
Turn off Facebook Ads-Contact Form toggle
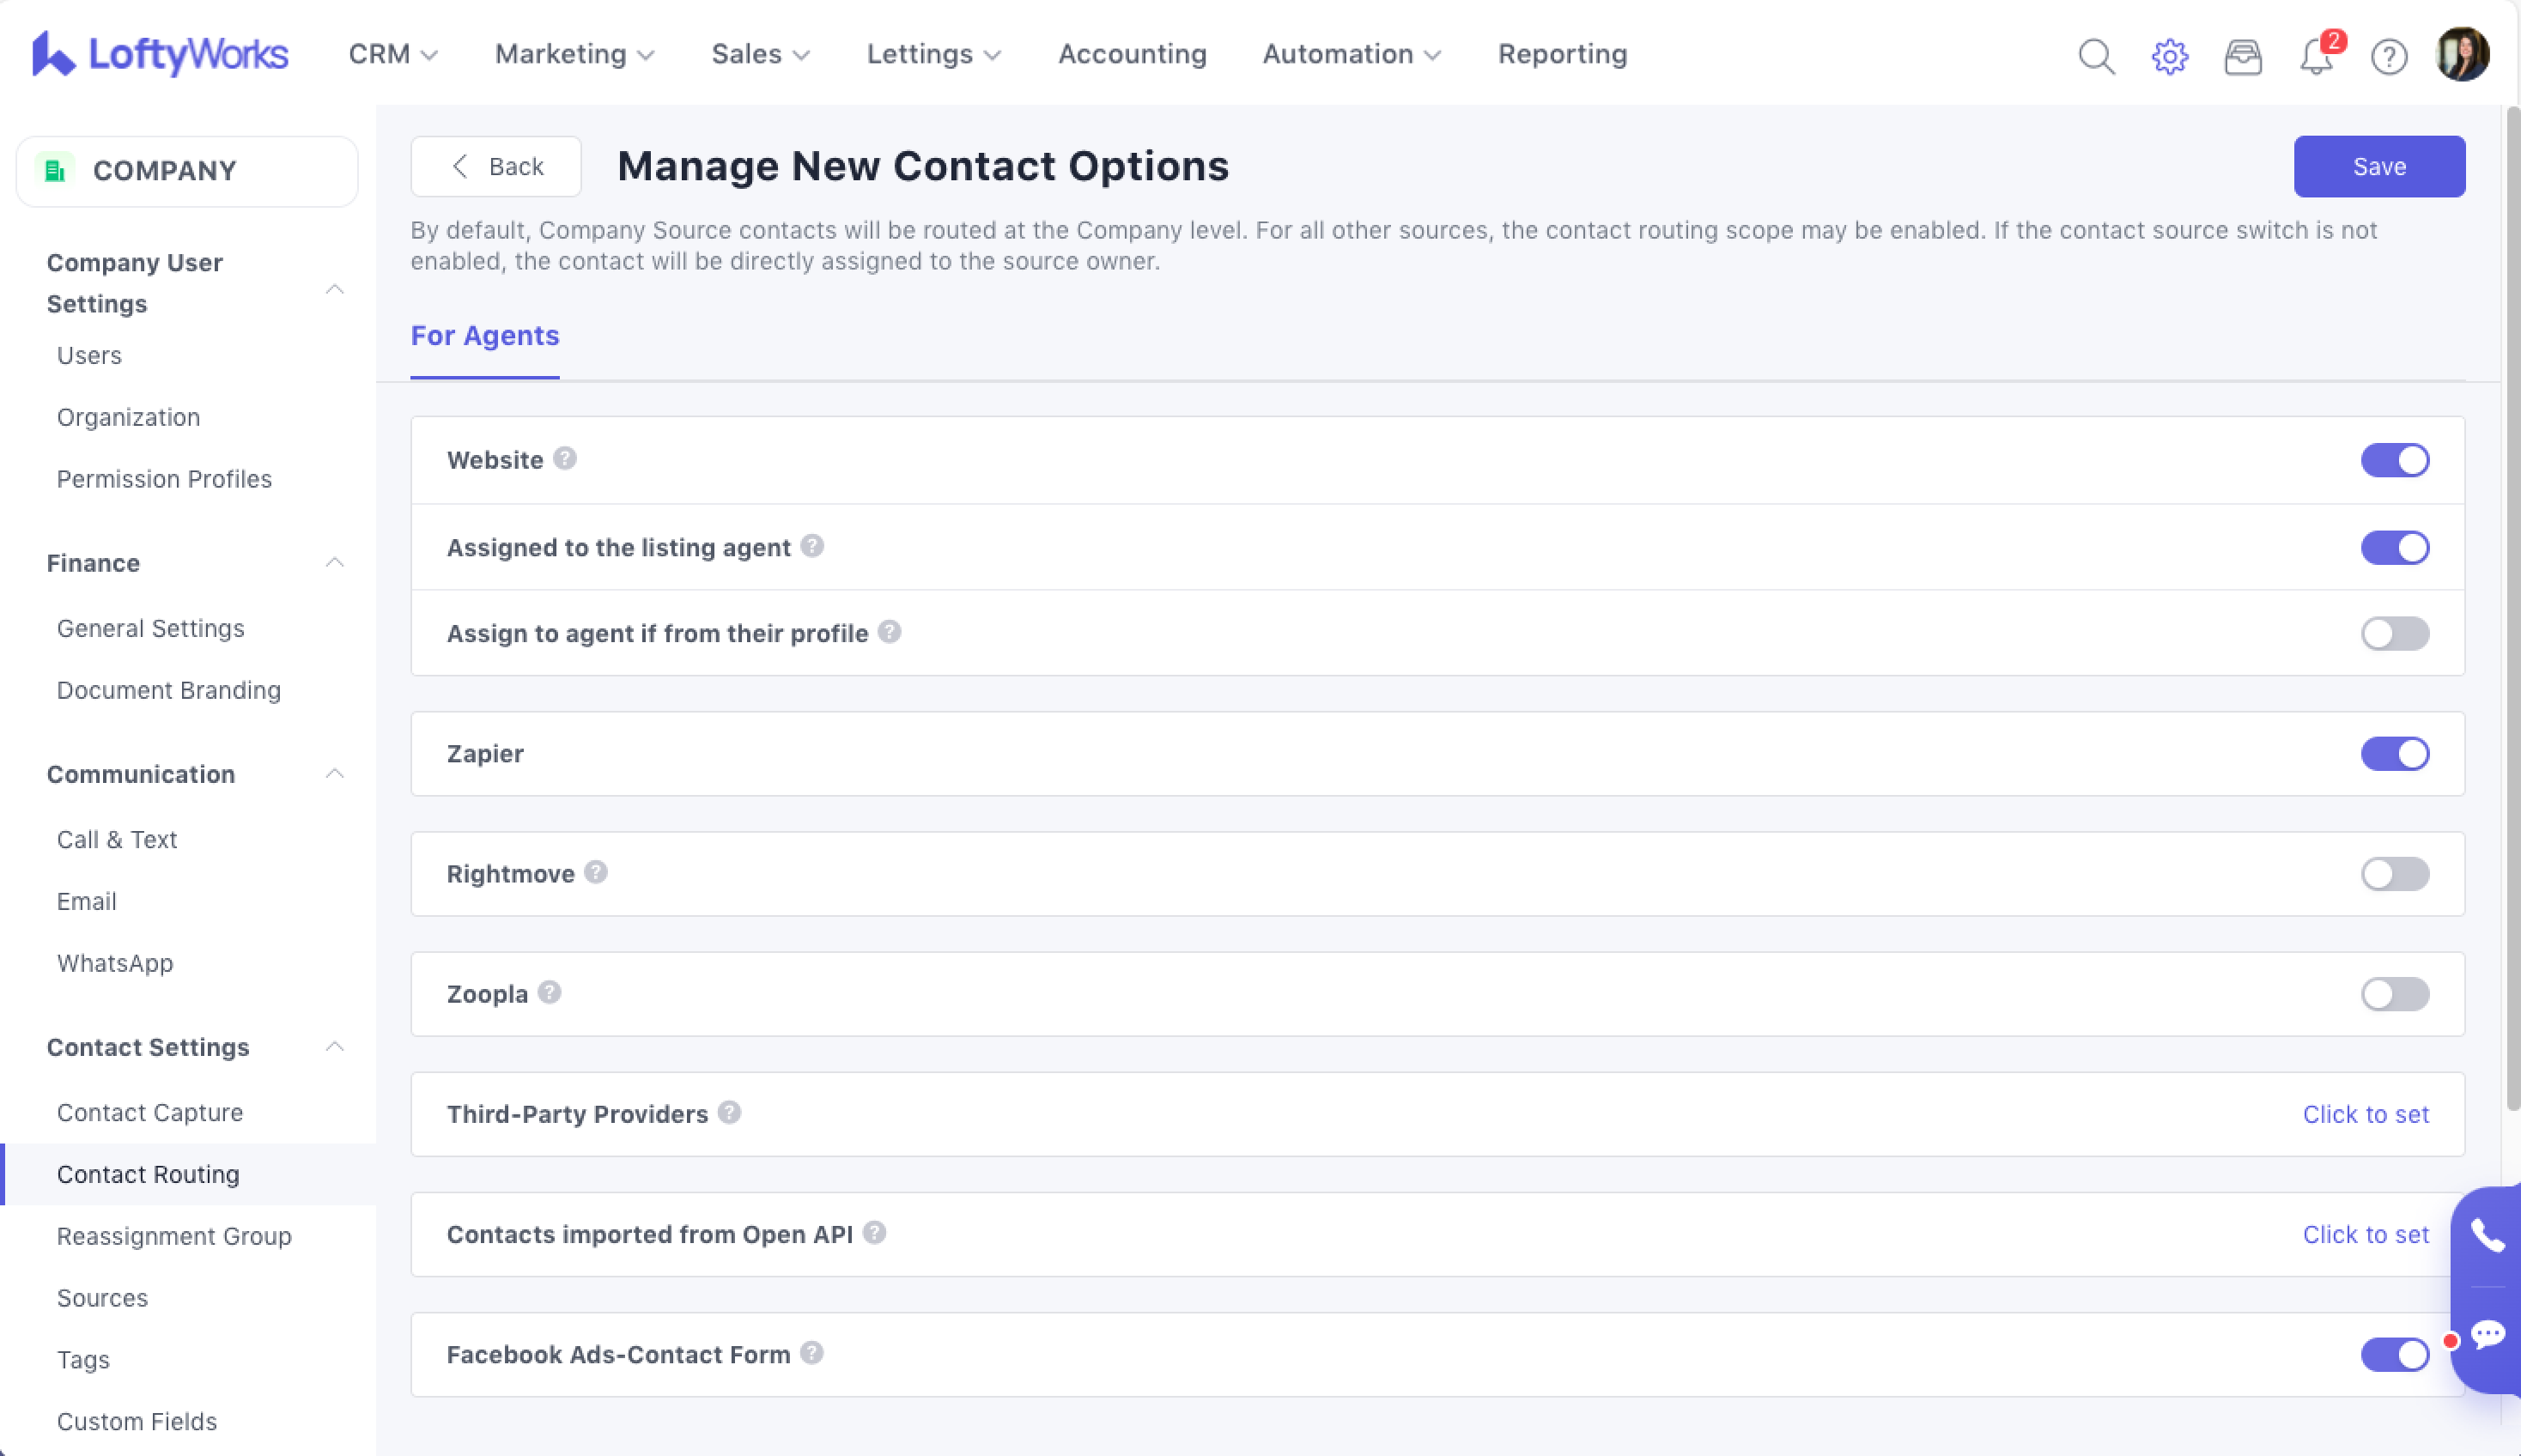pyautogui.click(x=2394, y=1354)
